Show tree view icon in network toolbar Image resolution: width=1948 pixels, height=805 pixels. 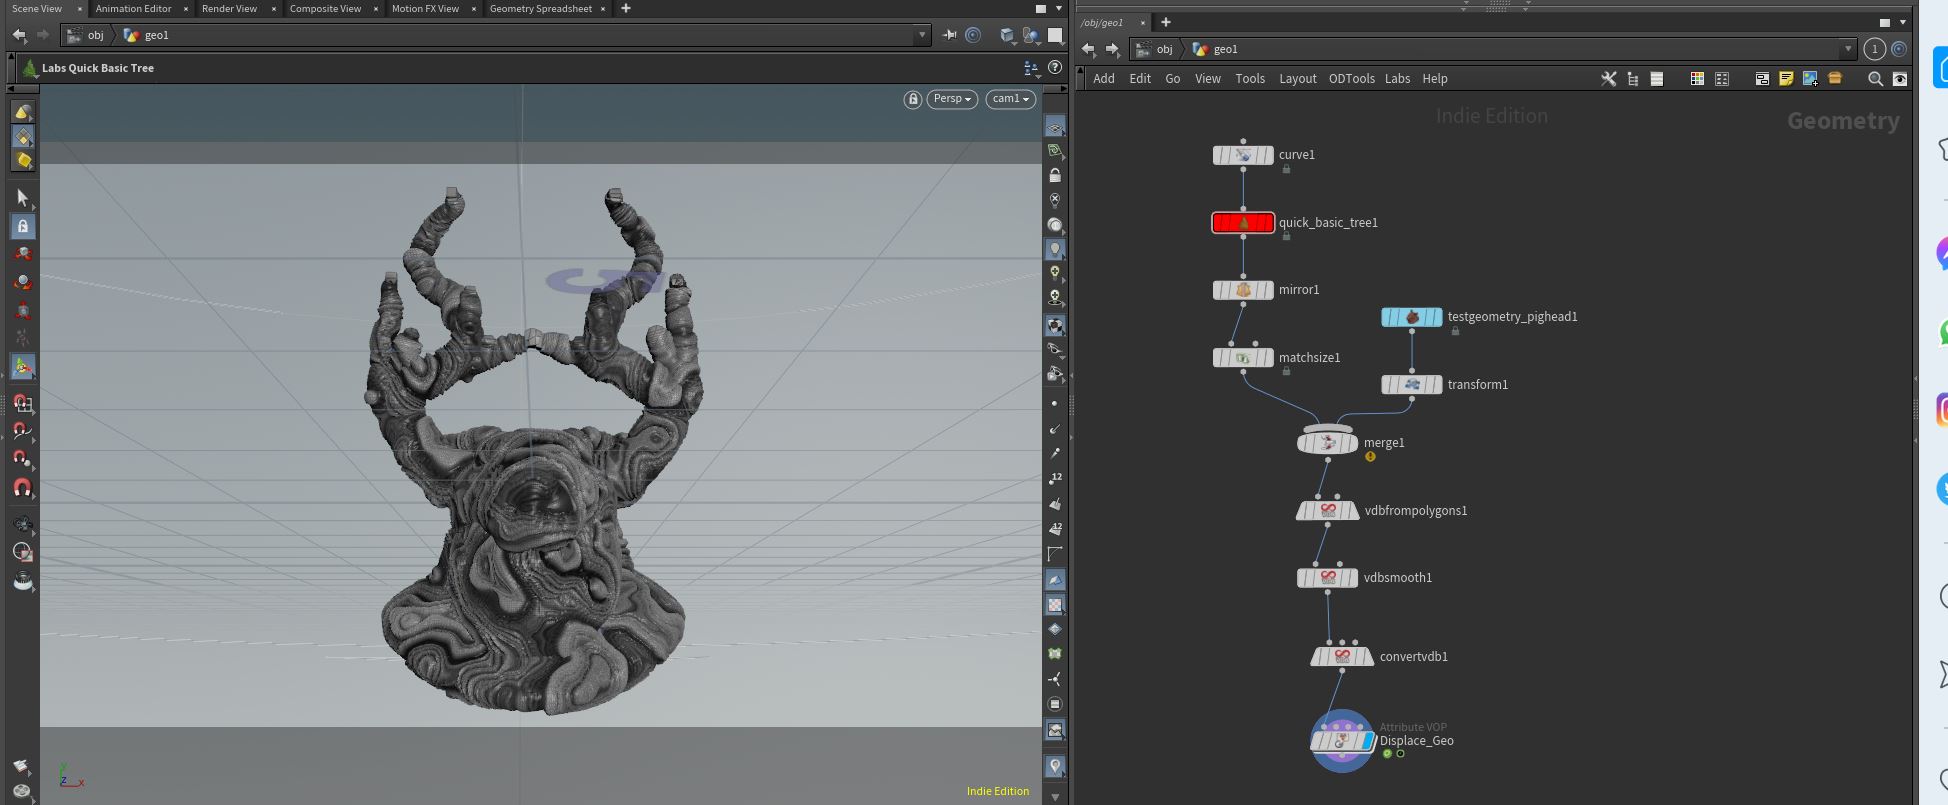pos(1633,79)
